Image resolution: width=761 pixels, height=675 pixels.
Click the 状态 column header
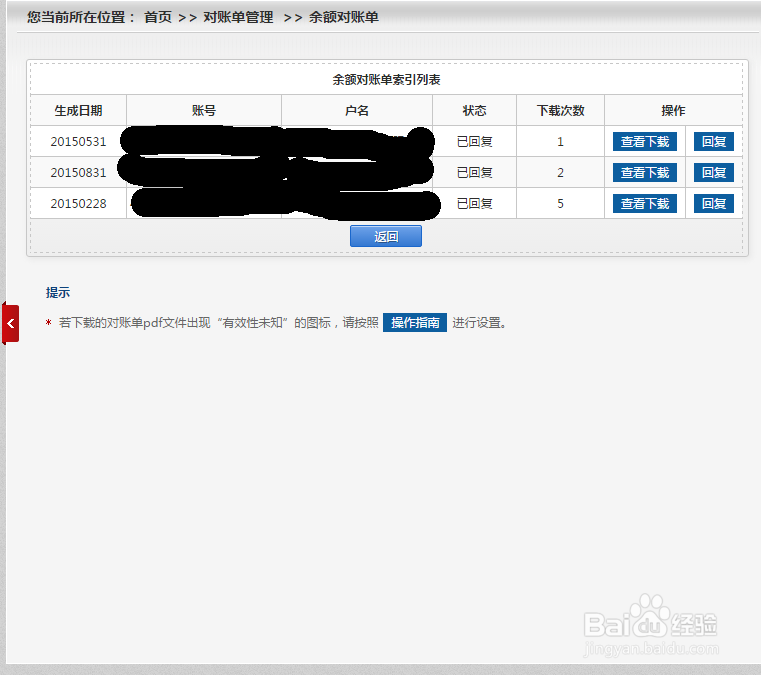tap(474, 111)
